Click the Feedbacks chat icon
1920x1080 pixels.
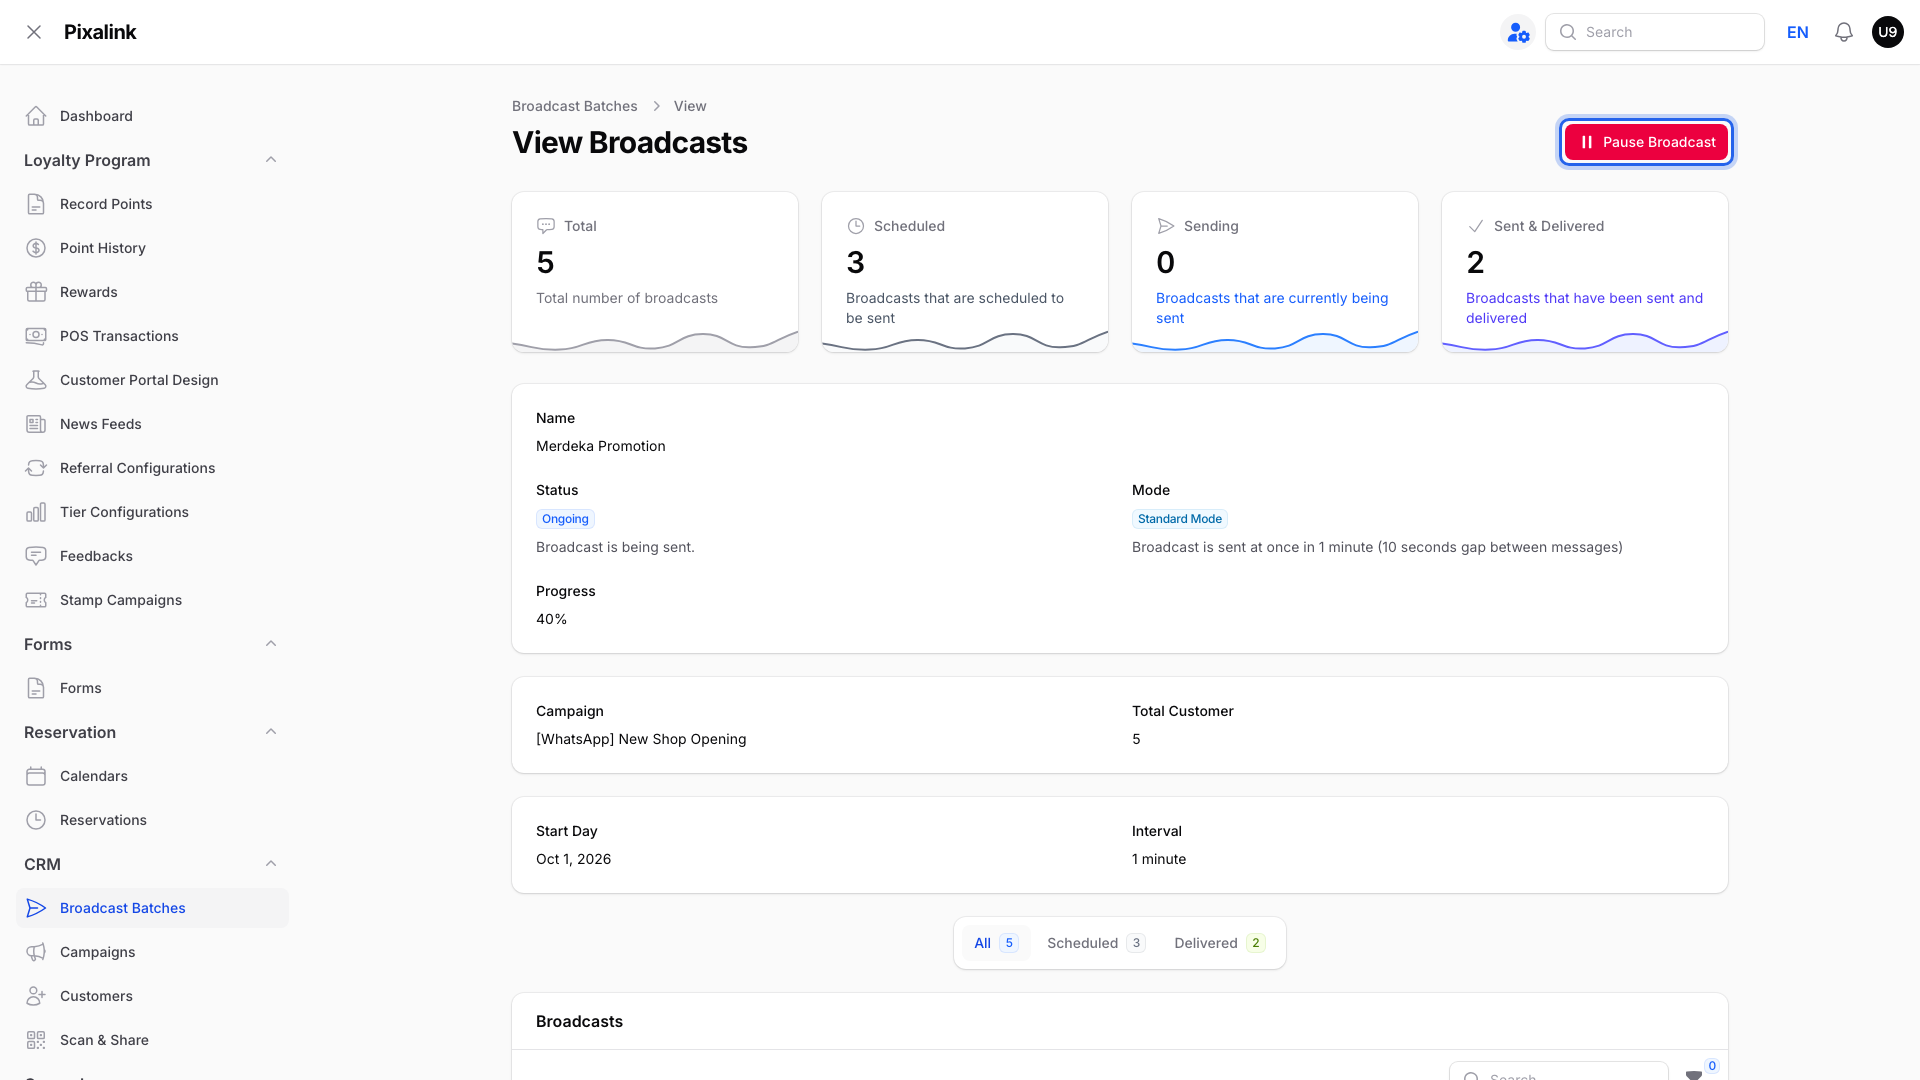[36, 556]
